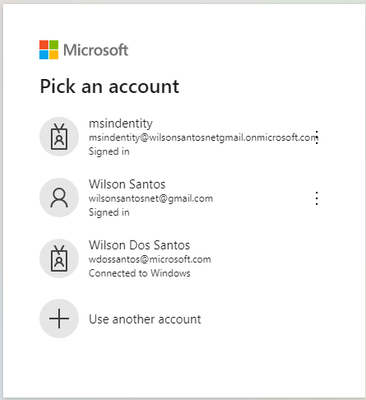Image resolution: width=366 pixels, height=400 pixels.
Task: Open more options for Wilson Santos account
Action: click(317, 198)
